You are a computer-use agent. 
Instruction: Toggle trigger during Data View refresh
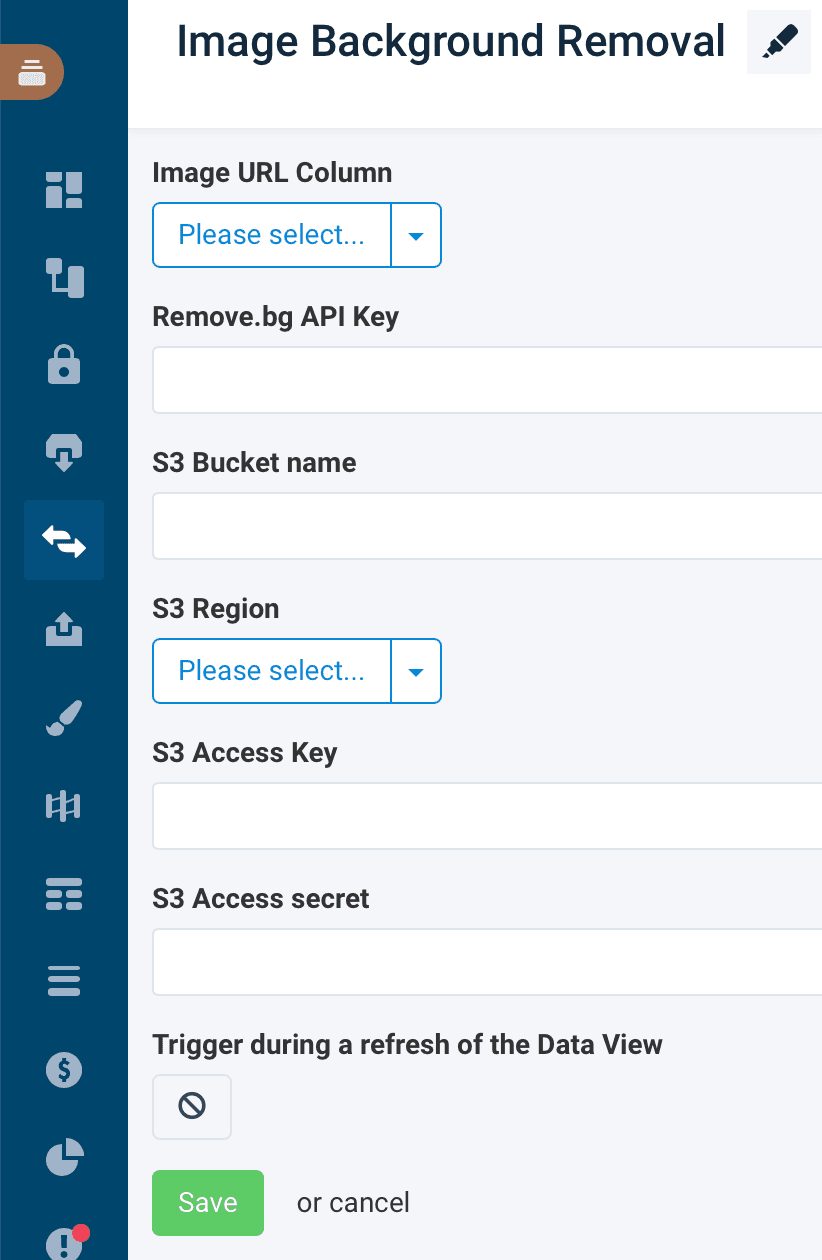click(x=192, y=1106)
